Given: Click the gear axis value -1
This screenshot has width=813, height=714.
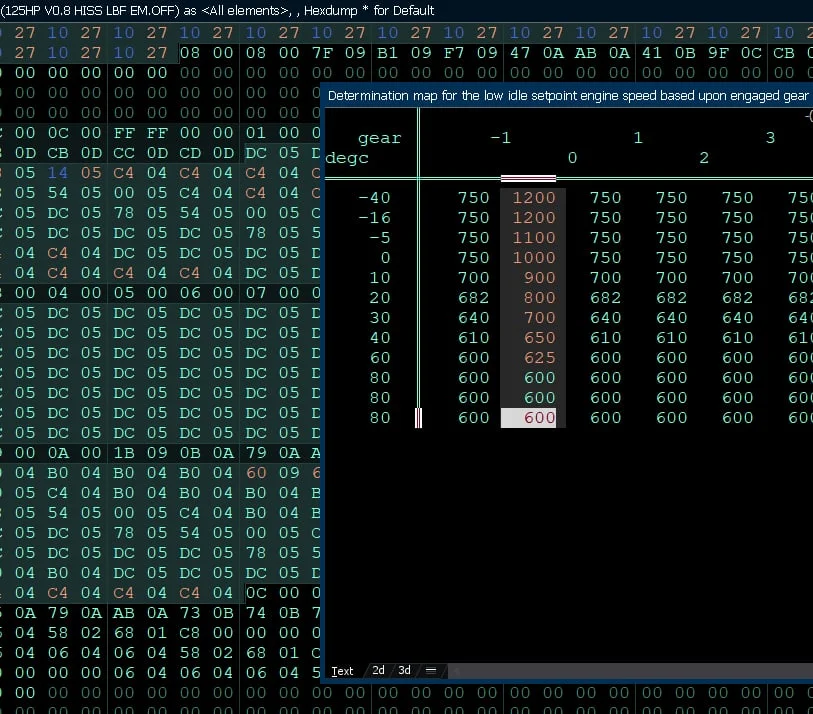Looking at the screenshot, I should 501,138.
